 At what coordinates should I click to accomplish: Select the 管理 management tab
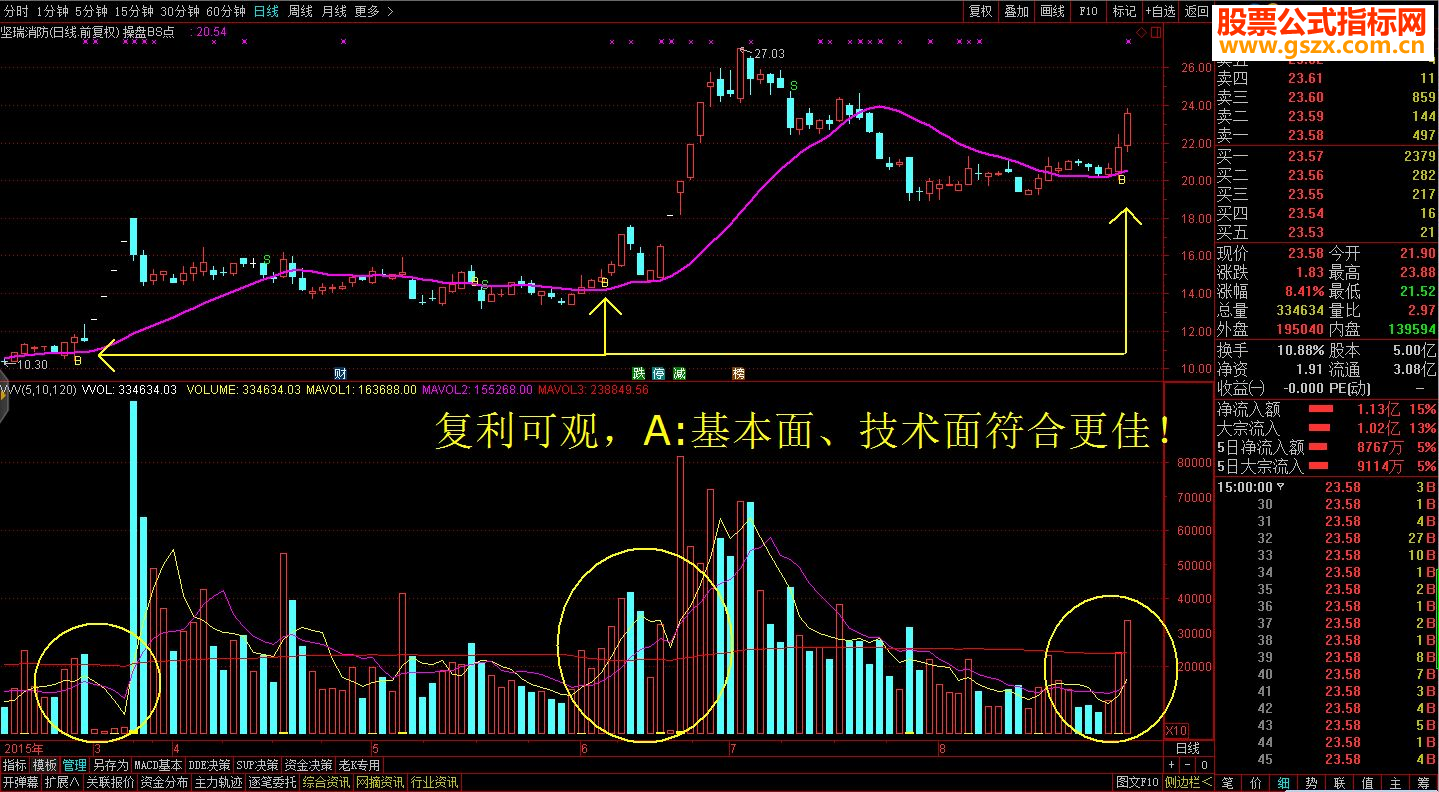tap(75, 765)
